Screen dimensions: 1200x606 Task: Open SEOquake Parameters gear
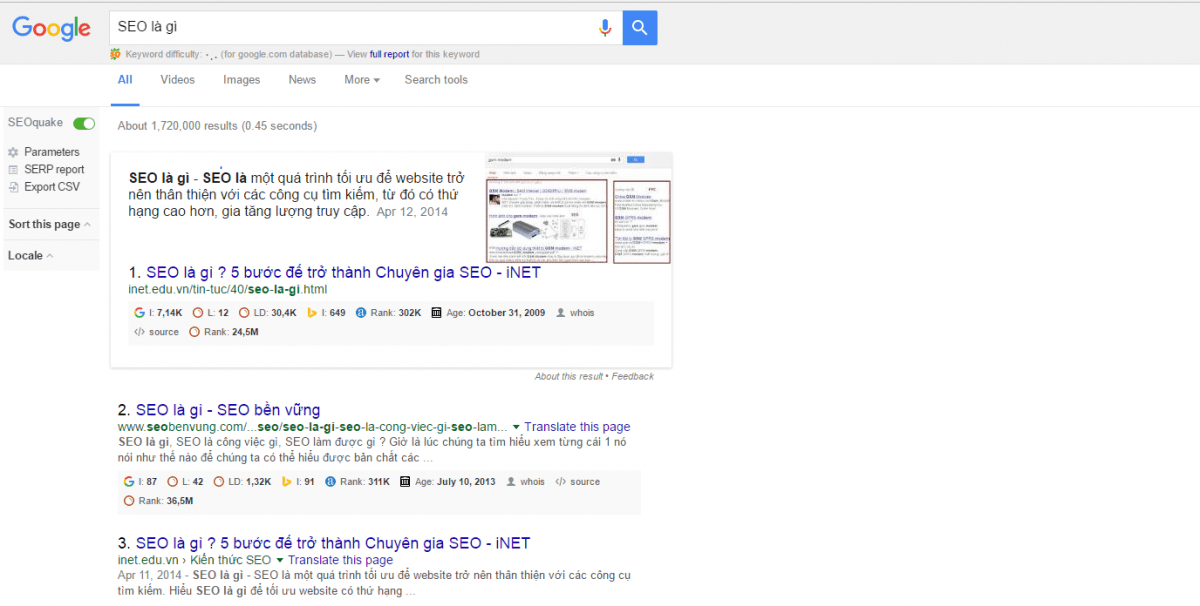13,152
